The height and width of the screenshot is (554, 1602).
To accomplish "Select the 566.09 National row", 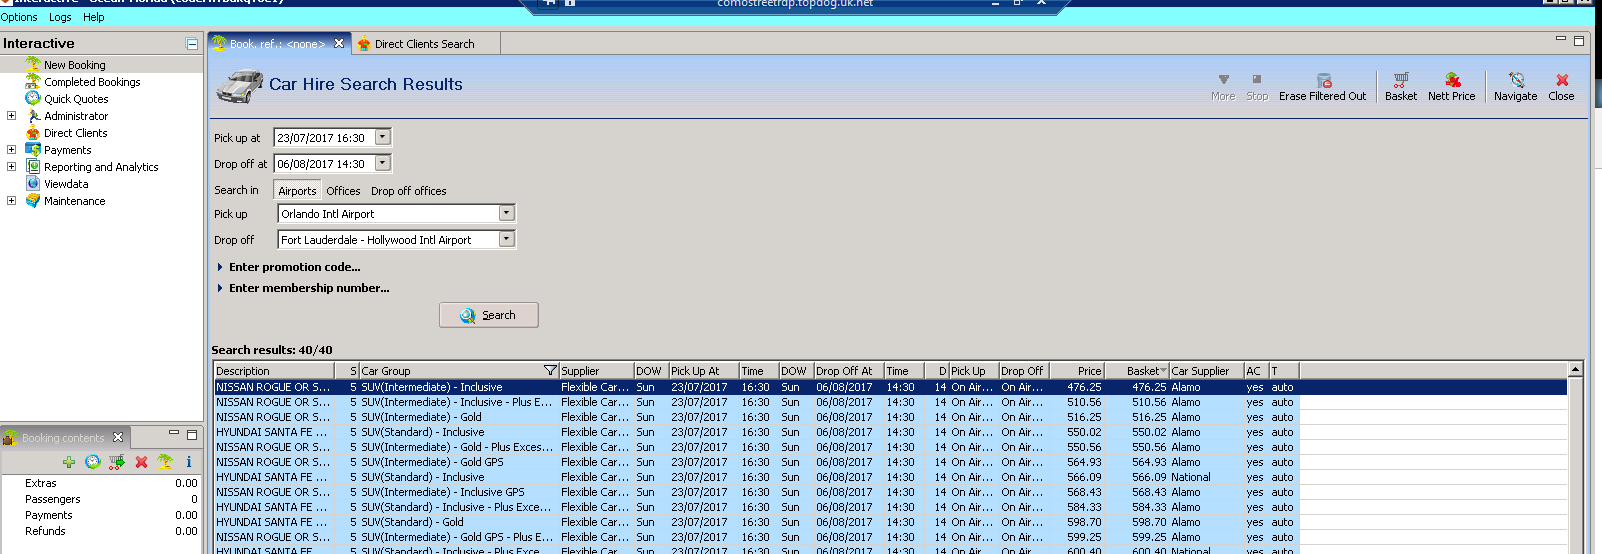I will 890,477.
